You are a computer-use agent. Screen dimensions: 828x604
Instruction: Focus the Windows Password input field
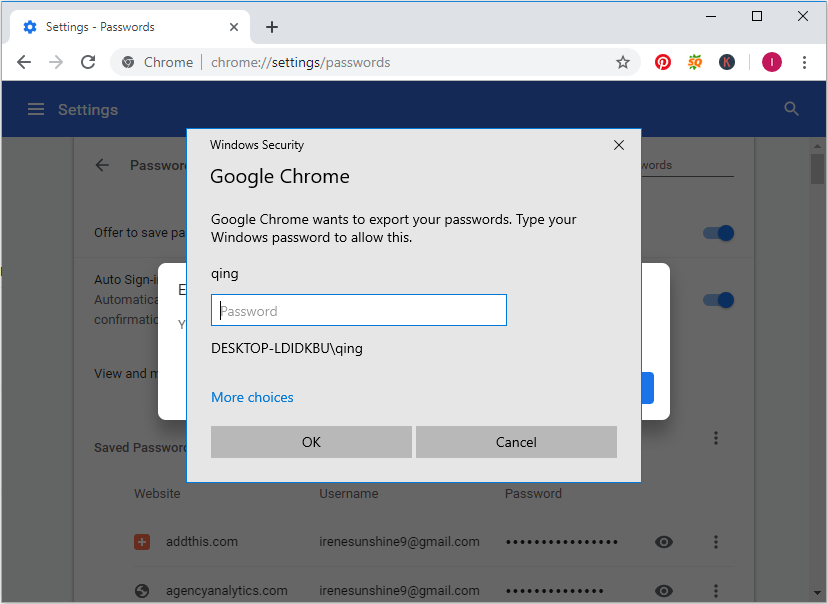pyautogui.click(x=359, y=310)
